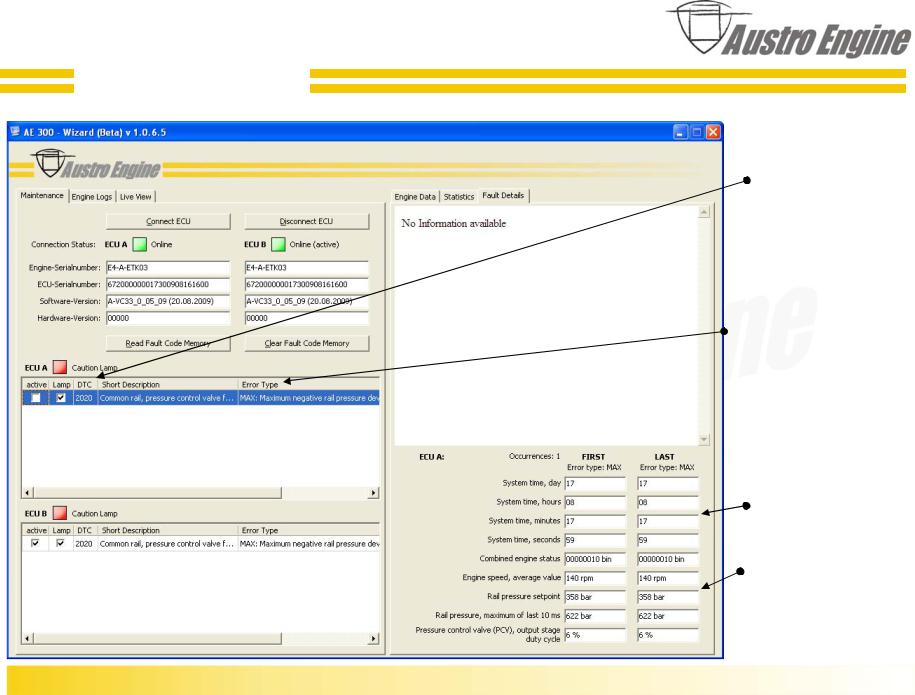Click the Austro Engine logo in window header
The height and width of the screenshot is (695, 915).
pyautogui.click(x=96, y=166)
